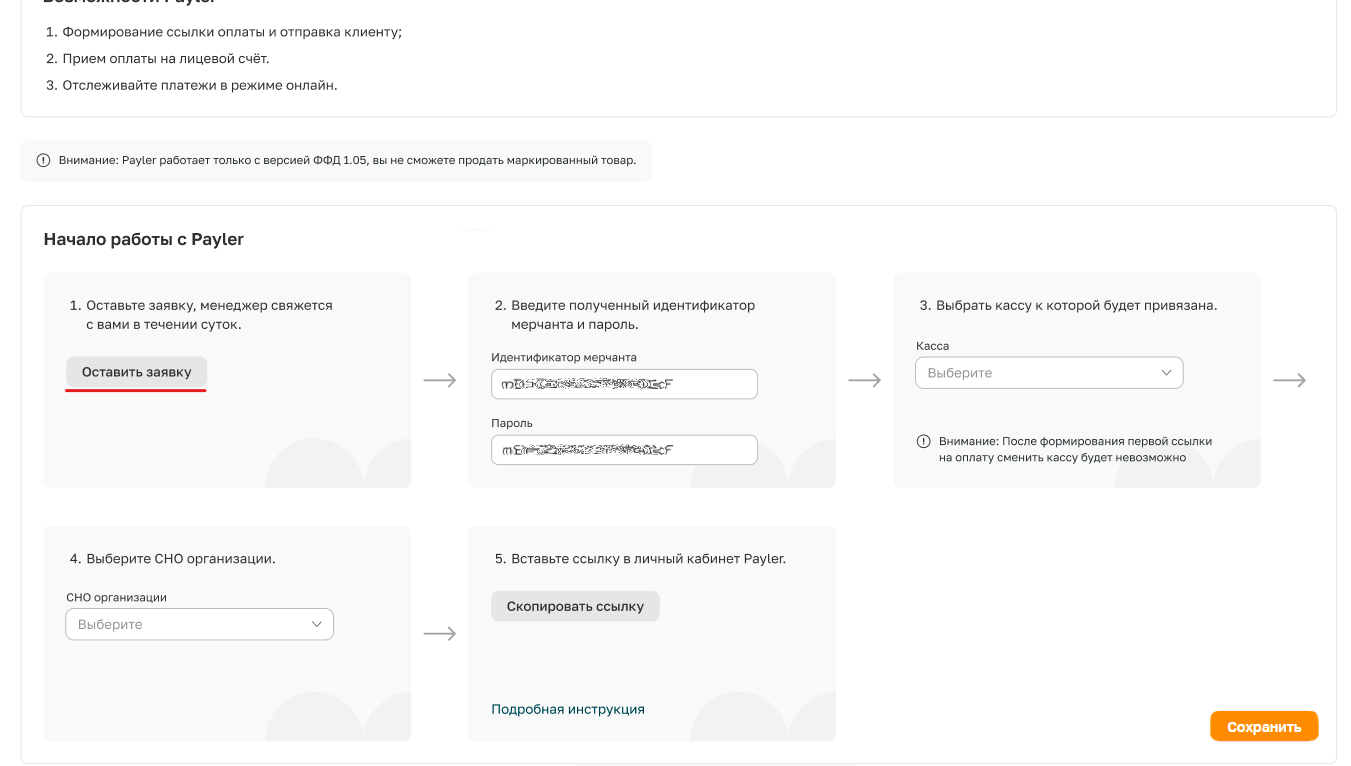This screenshot has height=766, width=1351.
Task: Select text 'Формирование ссылки оплаты и отправка клиенту'
Action: [230, 32]
